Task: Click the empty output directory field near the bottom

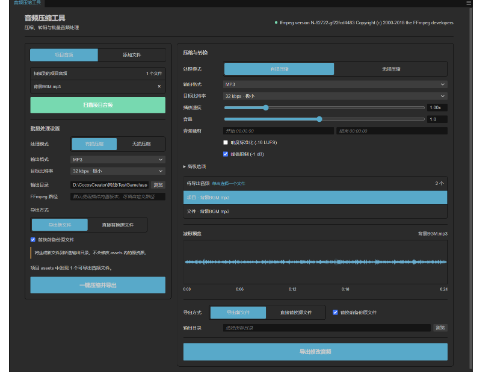Action: click(x=327, y=328)
